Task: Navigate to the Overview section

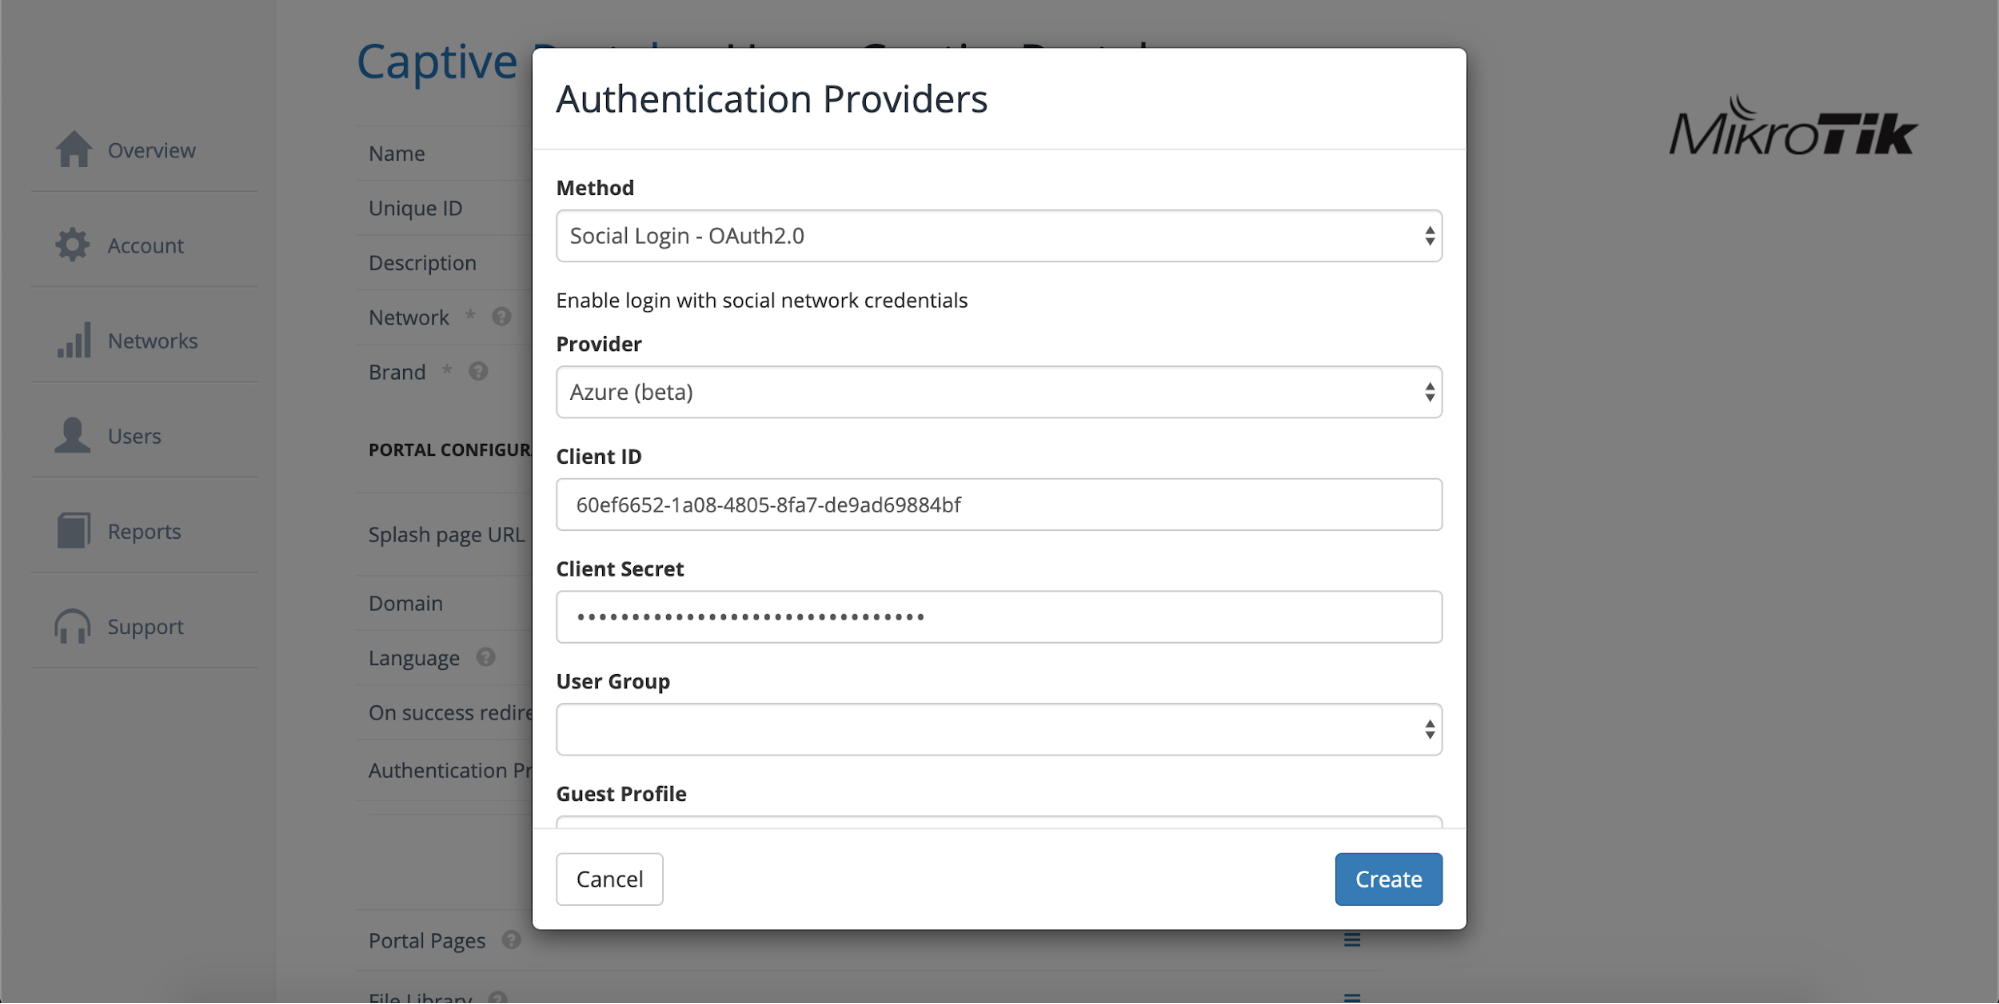Action: coord(71,149)
